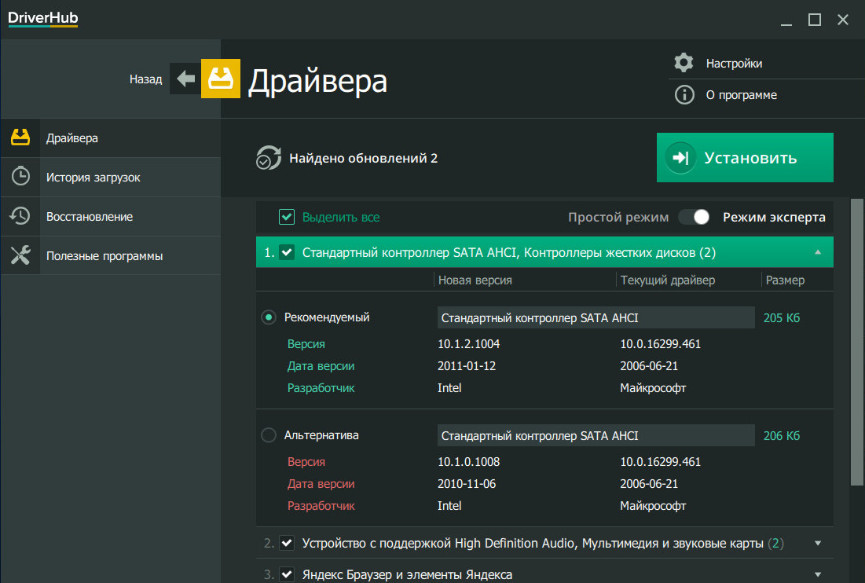
Task: Click the Полезные программы tools icon
Action: (x=20, y=256)
